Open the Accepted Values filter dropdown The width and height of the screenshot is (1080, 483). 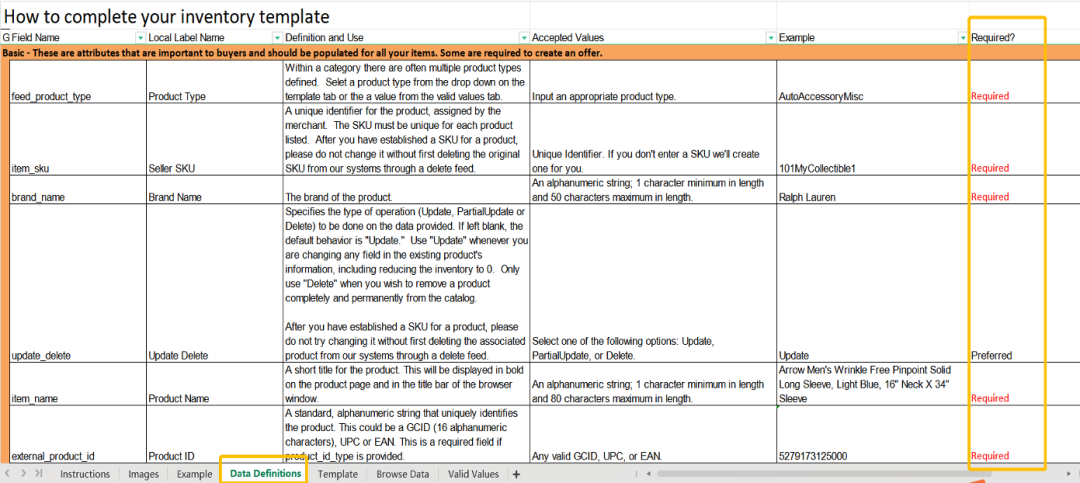pos(770,38)
